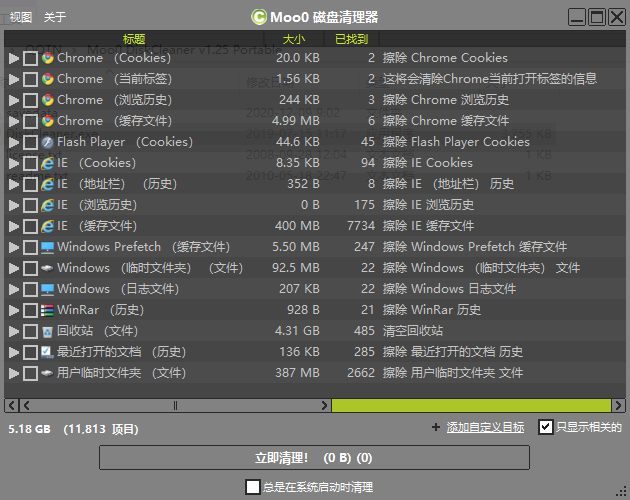This screenshot has width=630, height=500.
Task: Click the Chrome icon in the 浏览历史 row
Action: coord(47,100)
